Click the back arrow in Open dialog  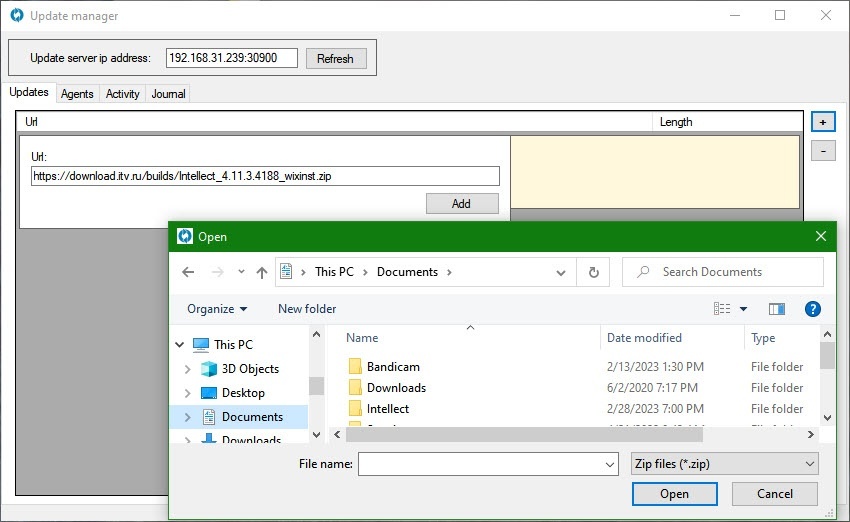[188, 272]
